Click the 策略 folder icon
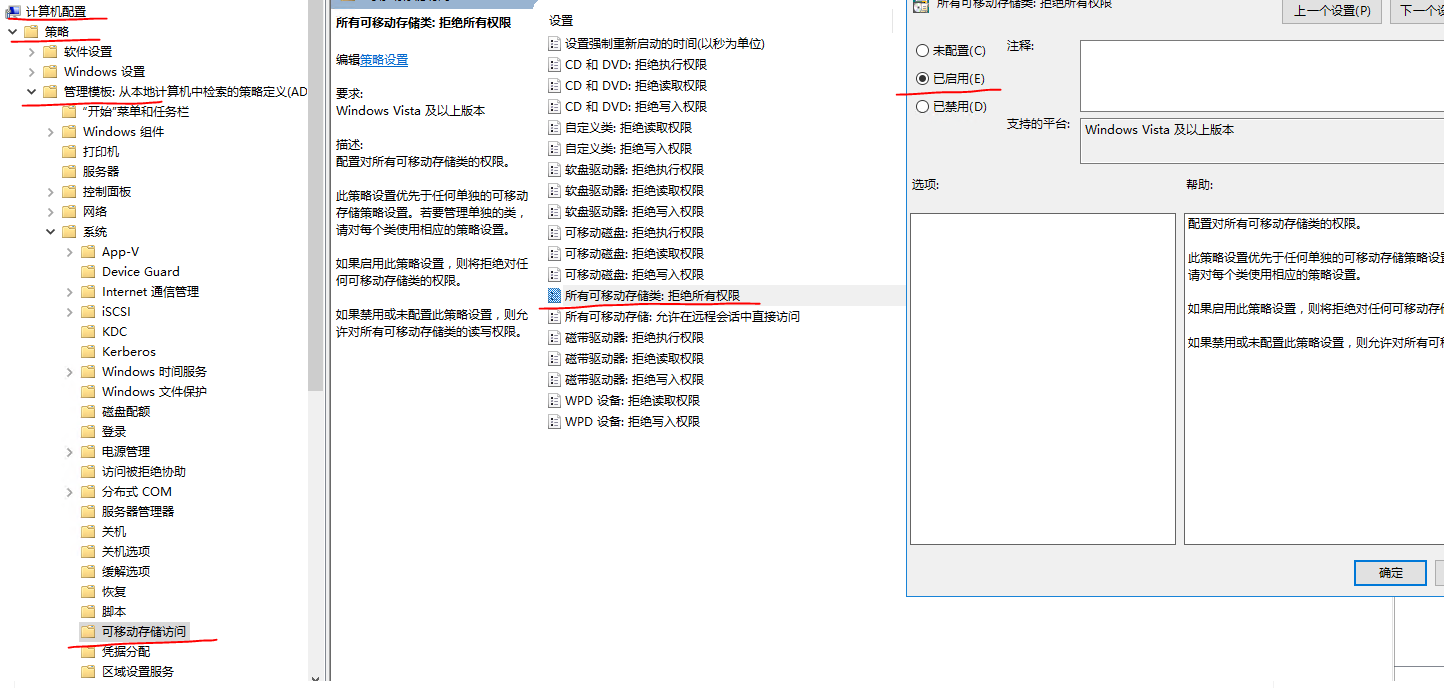The image size is (1444, 688). click(31, 31)
